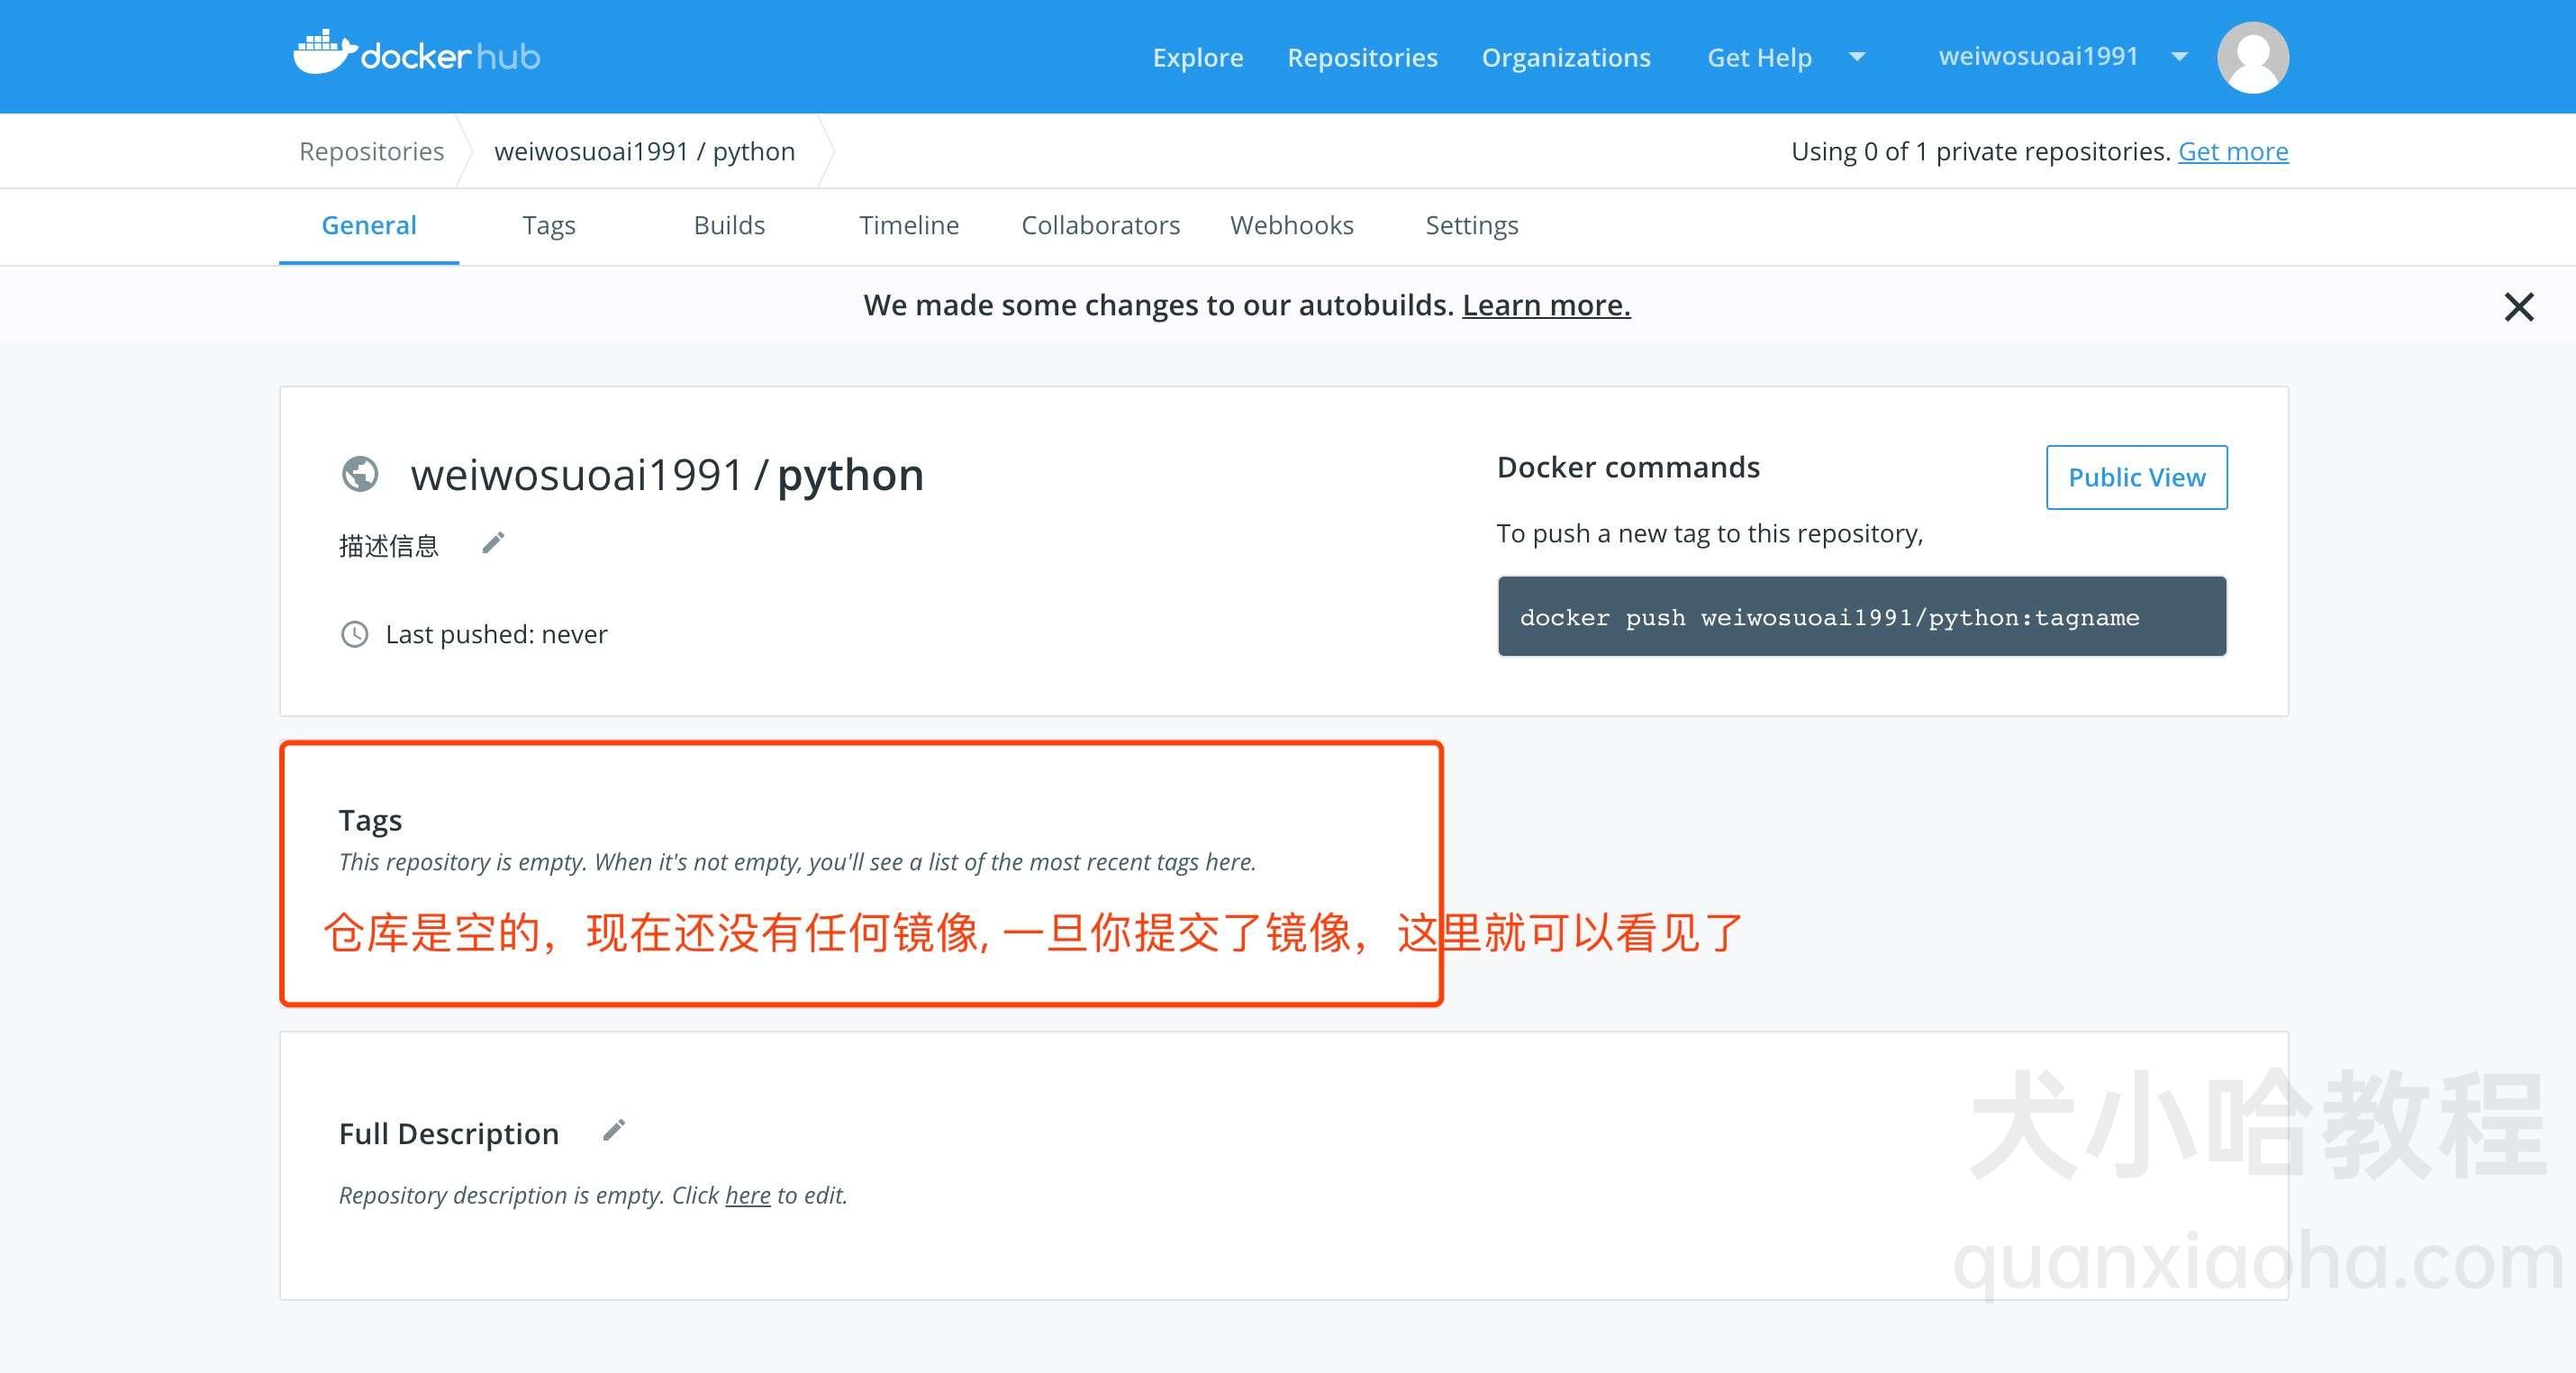This screenshot has height=1373, width=2576.
Task: Click the pencil icon next to Full Description
Action: pyautogui.click(x=613, y=1129)
